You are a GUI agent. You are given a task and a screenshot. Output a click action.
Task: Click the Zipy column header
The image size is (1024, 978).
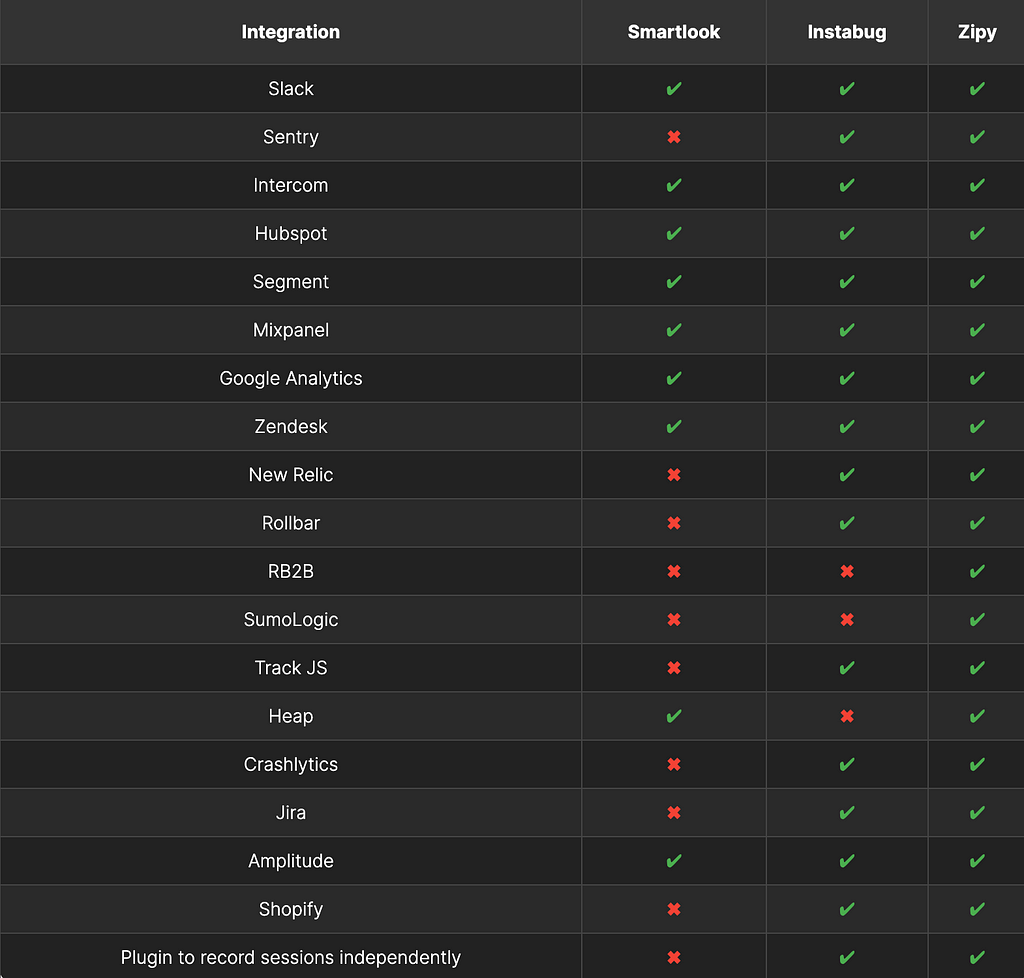pos(976,32)
